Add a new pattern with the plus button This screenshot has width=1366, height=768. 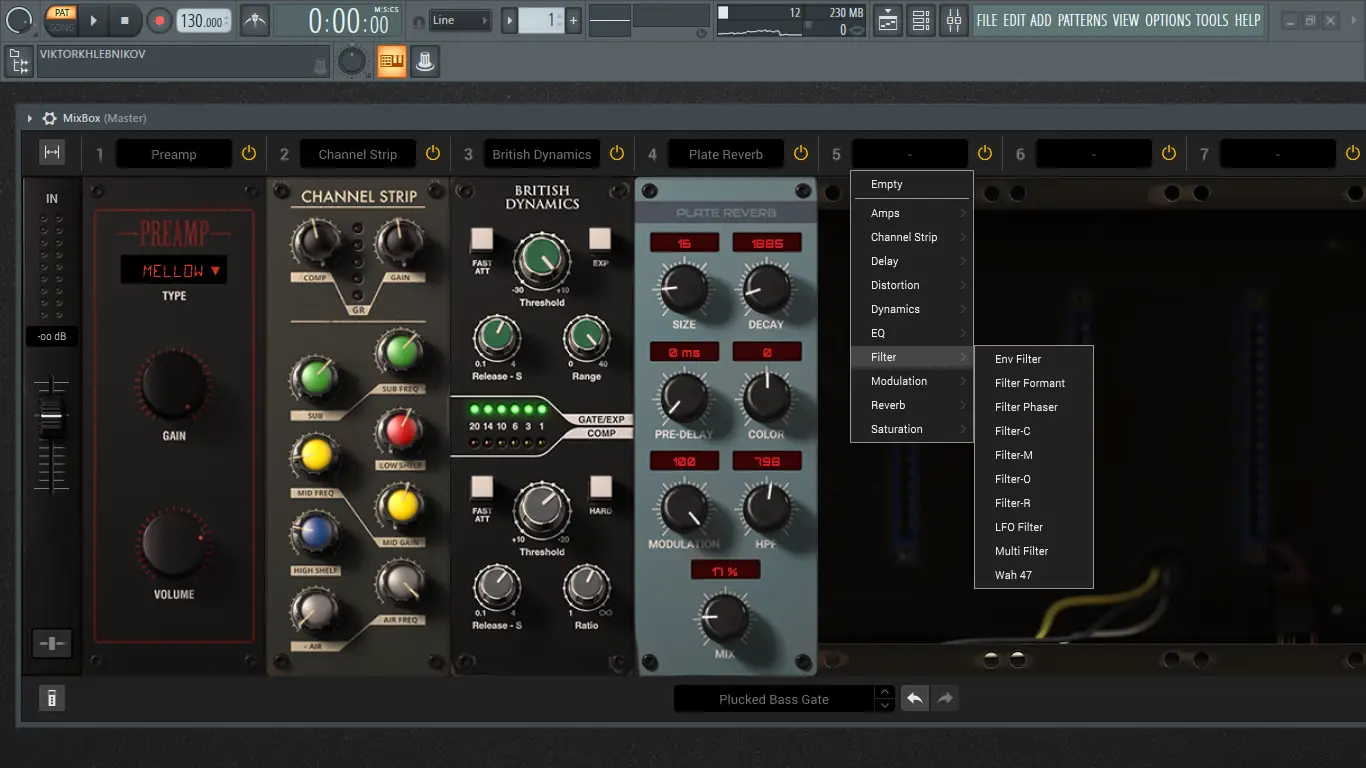573,20
